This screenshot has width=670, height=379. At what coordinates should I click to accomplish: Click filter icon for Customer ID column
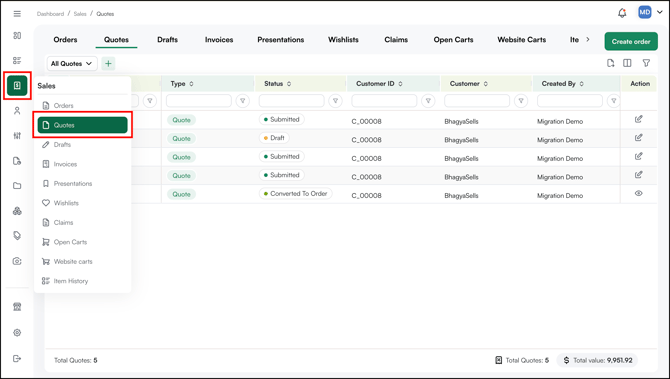[x=428, y=101]
